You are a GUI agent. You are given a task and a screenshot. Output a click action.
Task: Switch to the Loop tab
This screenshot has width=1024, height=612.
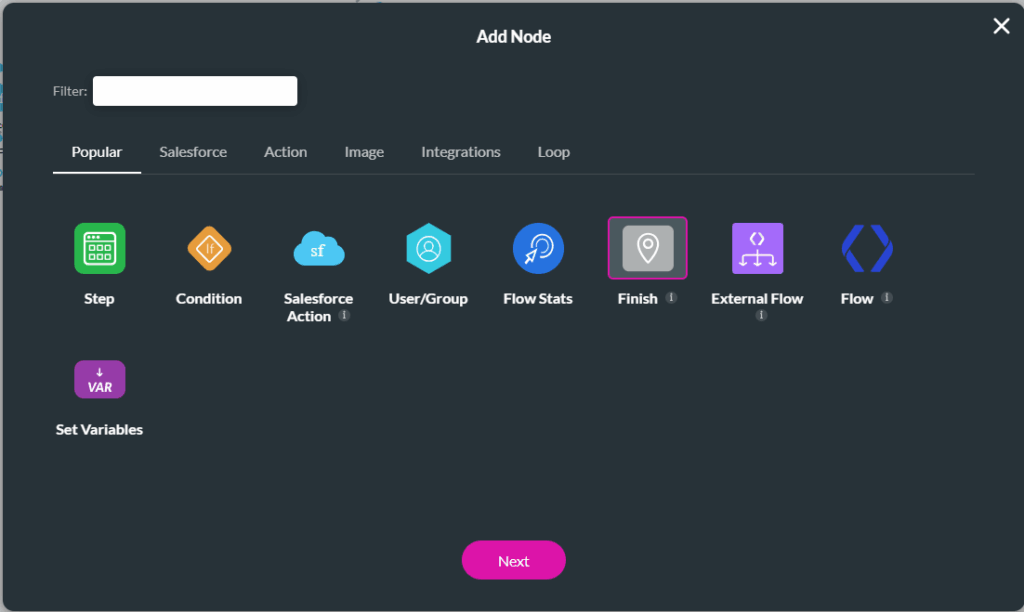point(553,152)
